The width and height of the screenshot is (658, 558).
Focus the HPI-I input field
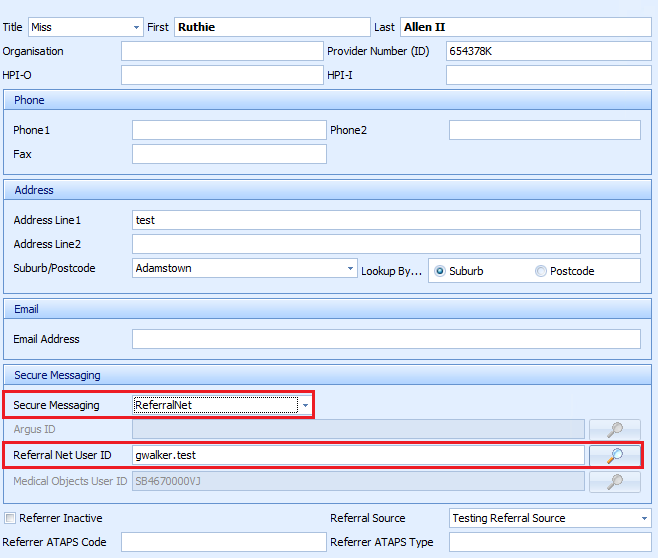click(549, 75)
